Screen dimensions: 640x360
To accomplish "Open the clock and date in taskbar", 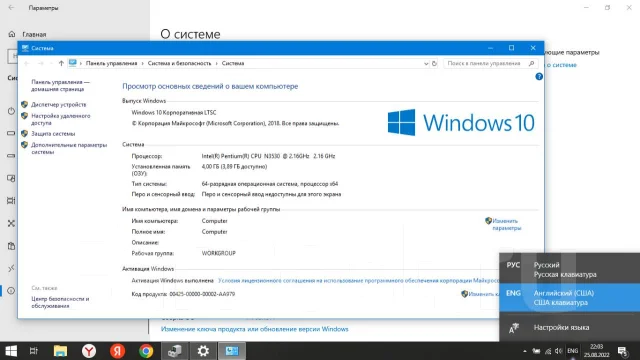I will click(596, 351).
